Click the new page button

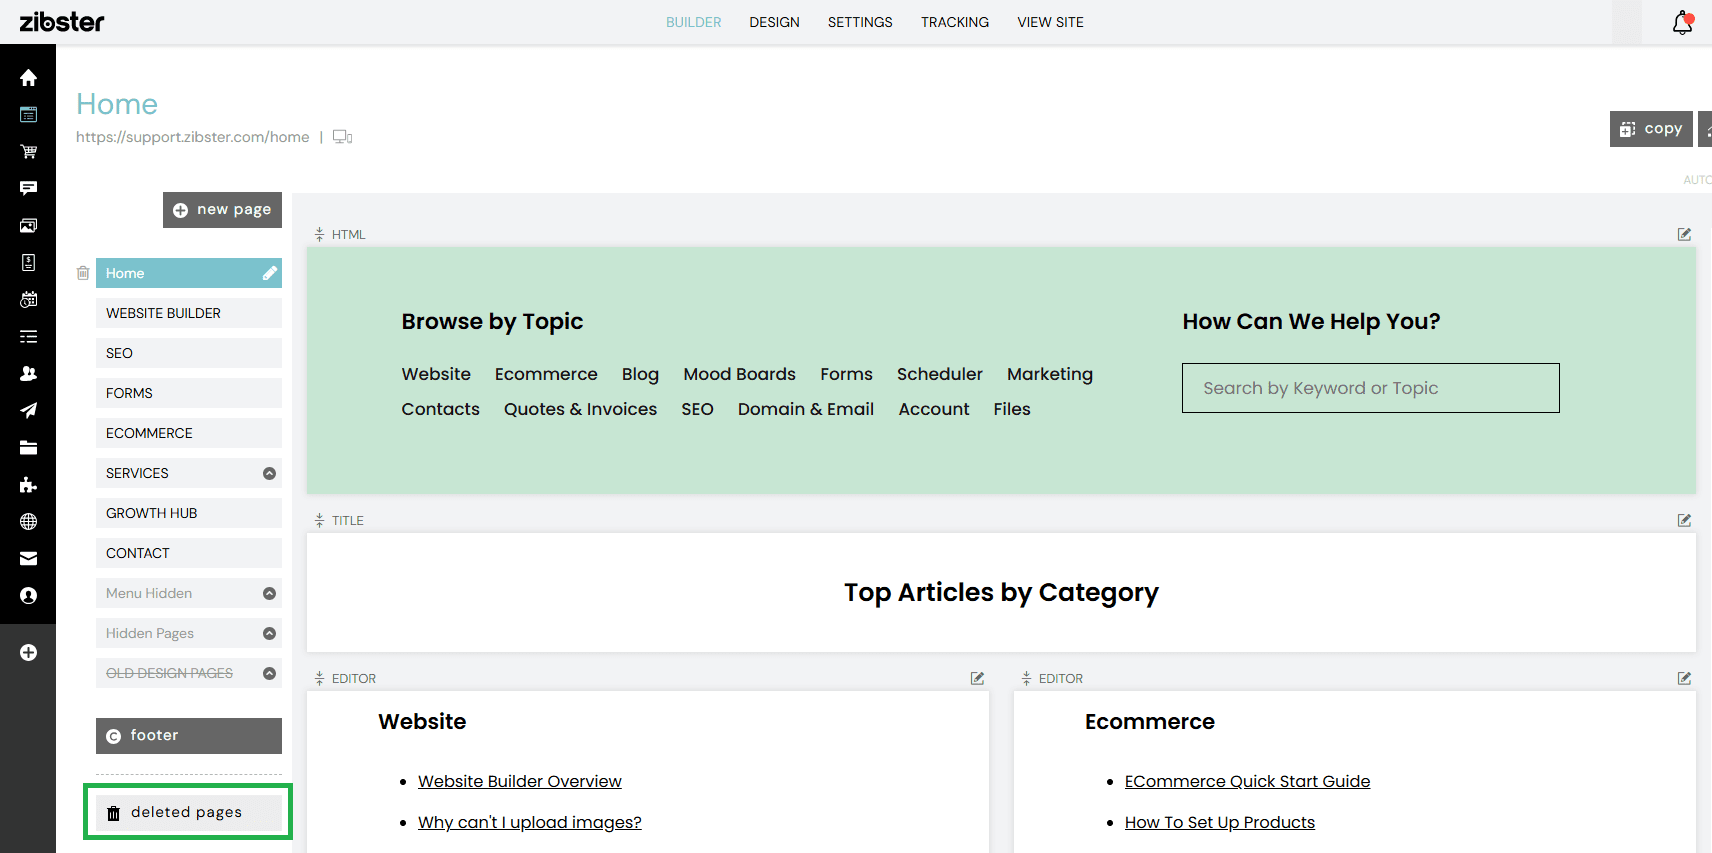click(x=222, y=210)
